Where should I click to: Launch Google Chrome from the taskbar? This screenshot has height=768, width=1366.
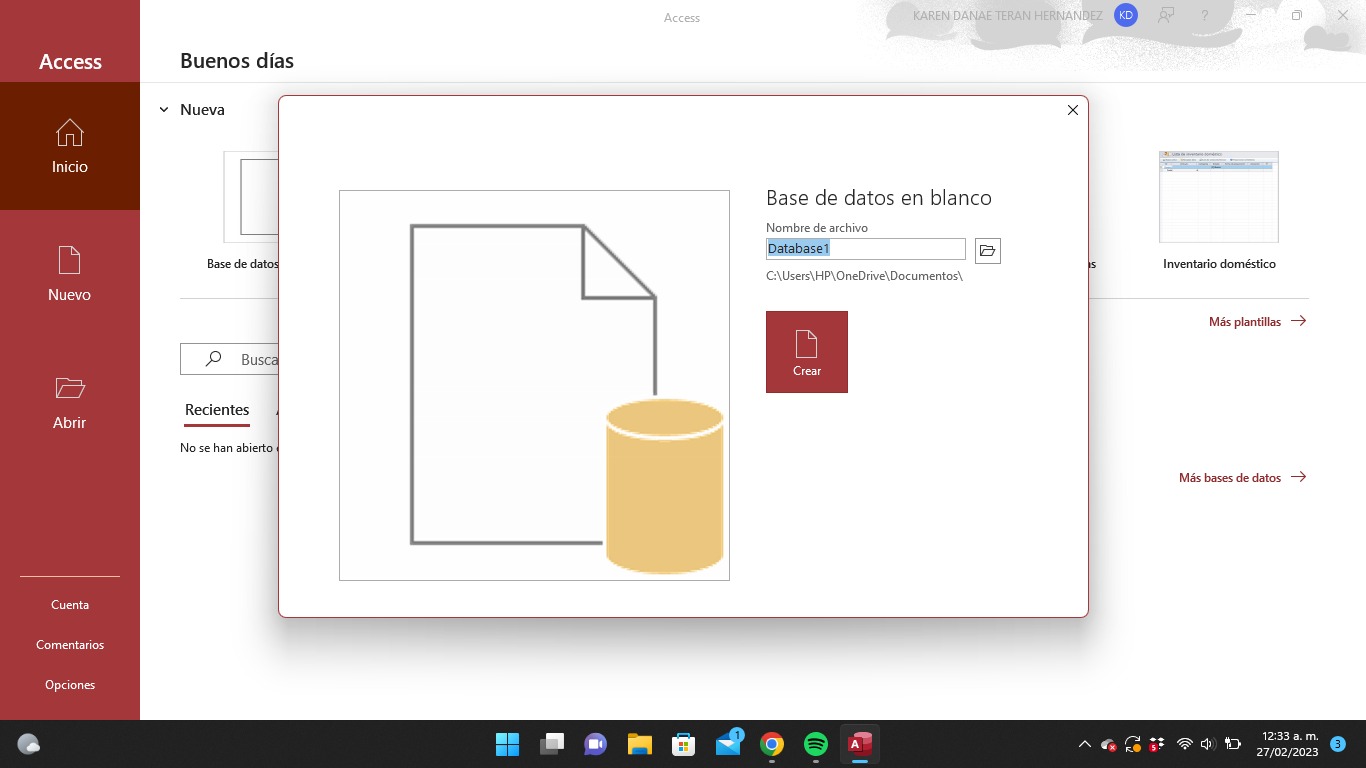point(772,744)
